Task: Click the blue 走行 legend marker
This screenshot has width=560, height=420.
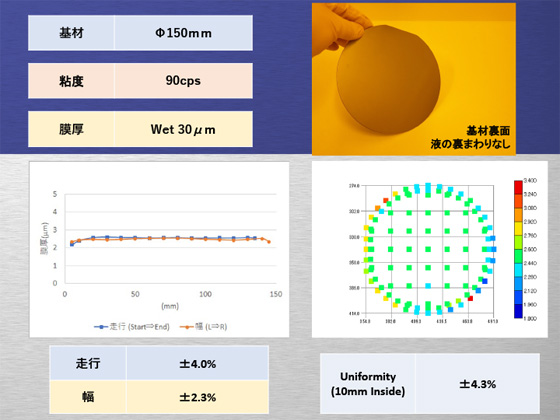Action: [101, 326]
